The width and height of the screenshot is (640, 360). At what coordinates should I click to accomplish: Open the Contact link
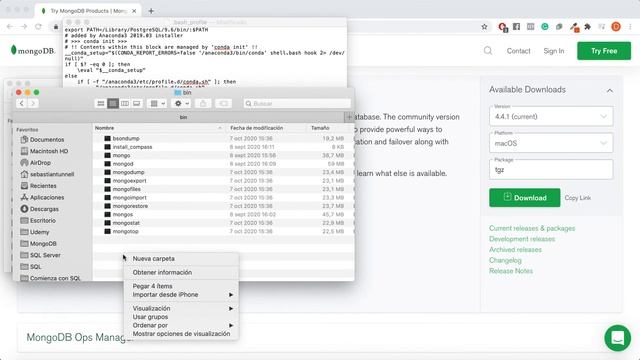pyautogui.click(x=518, y=51)
